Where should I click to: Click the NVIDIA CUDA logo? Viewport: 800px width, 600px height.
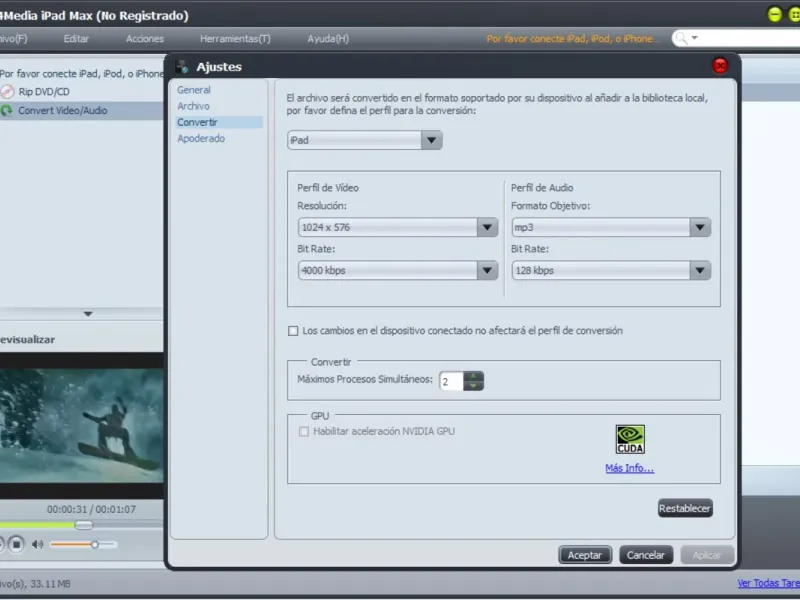[x=630, y=439]
